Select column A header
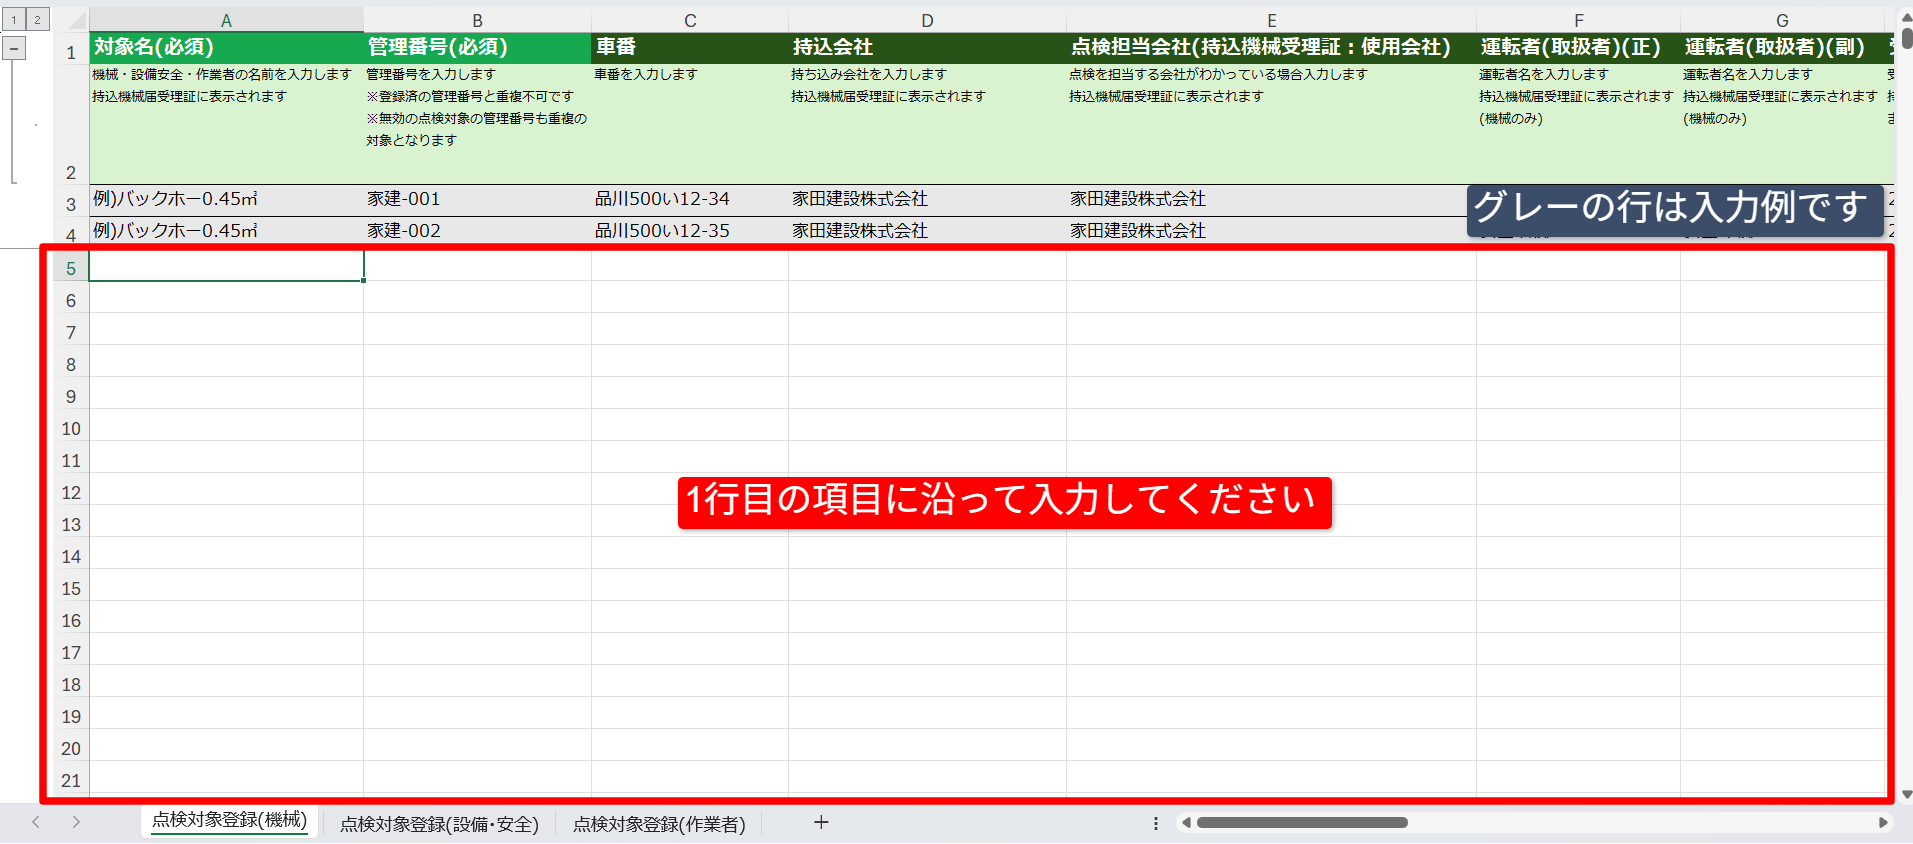Image resolution: width=1913 pixels, height=844 pixels. 226,20
